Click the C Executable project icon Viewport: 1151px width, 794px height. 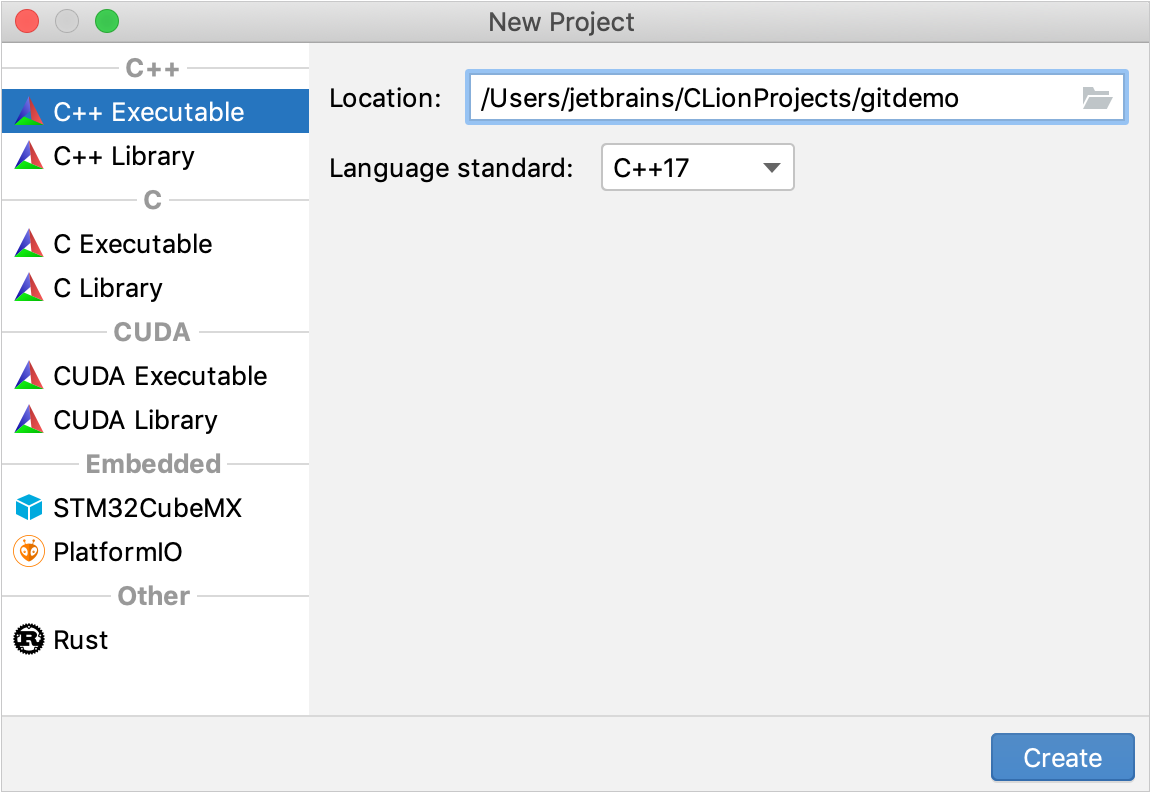(29, 244)
